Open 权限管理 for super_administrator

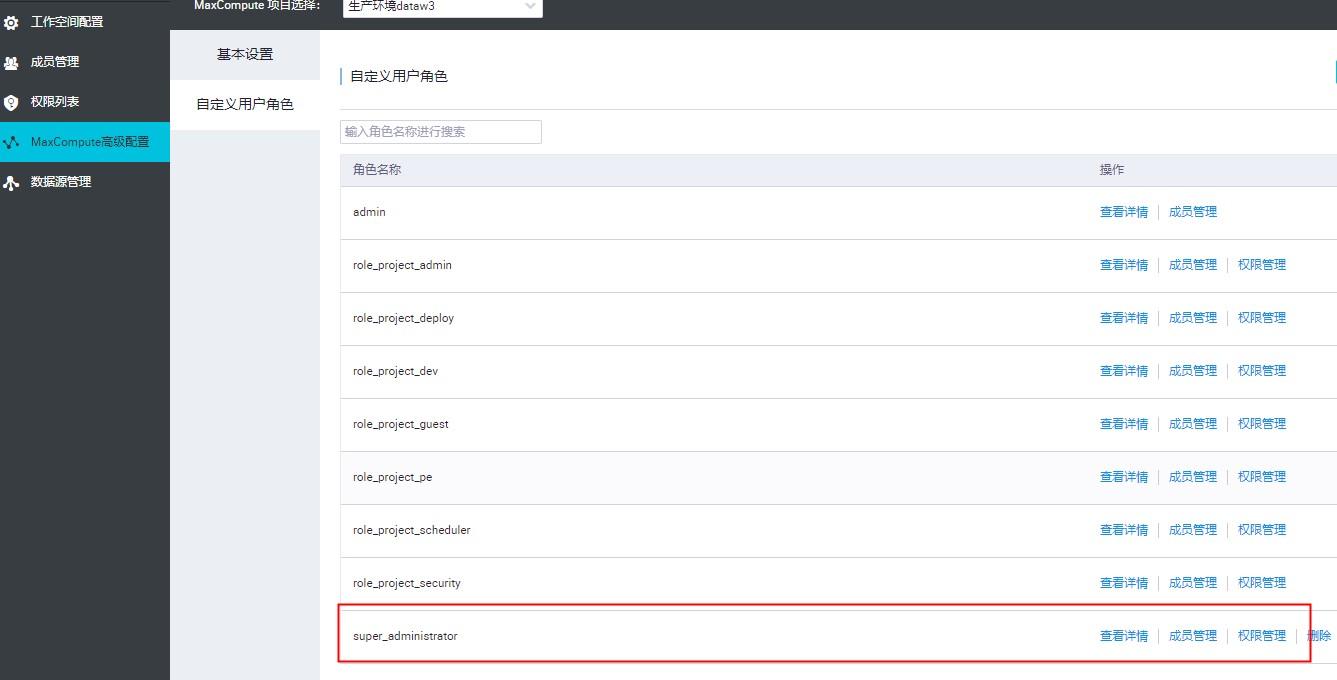pos(1261,635)
